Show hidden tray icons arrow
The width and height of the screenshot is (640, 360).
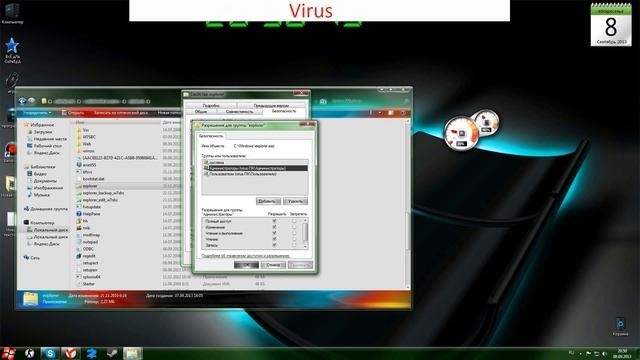pos(580,354)
